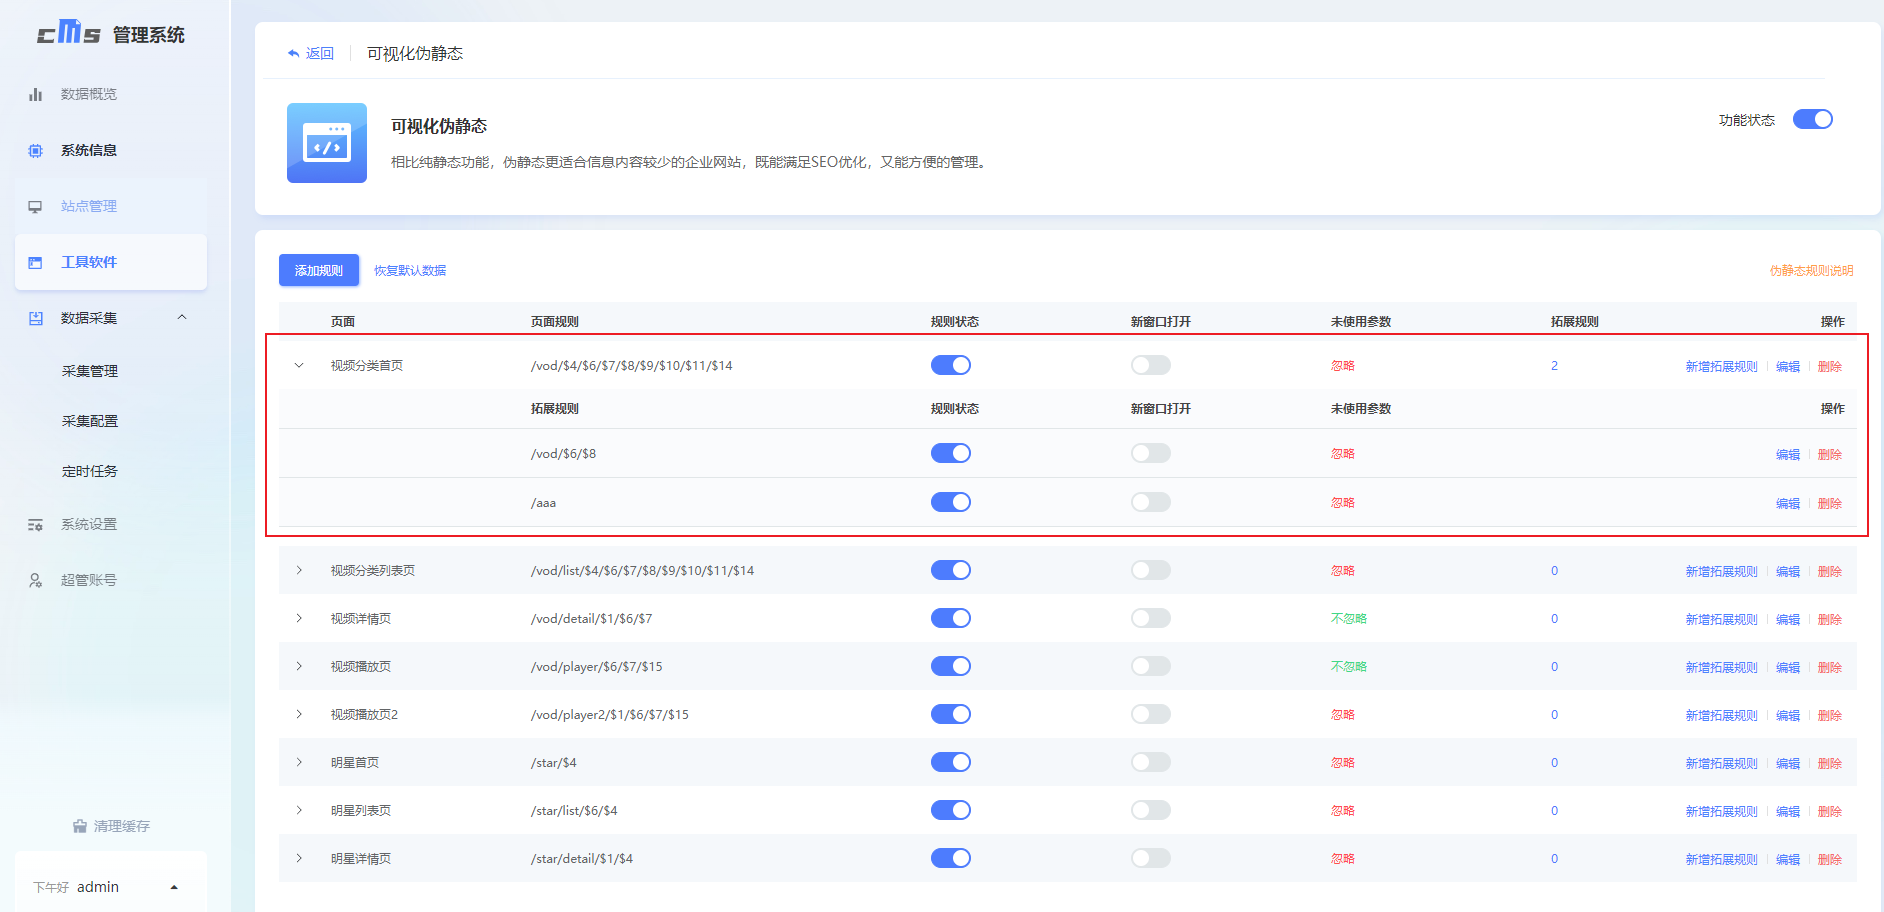Viewport: 1884px width, 912px height.
Task: Collapse the 视频分类首页 row
Action: point(299,366)
